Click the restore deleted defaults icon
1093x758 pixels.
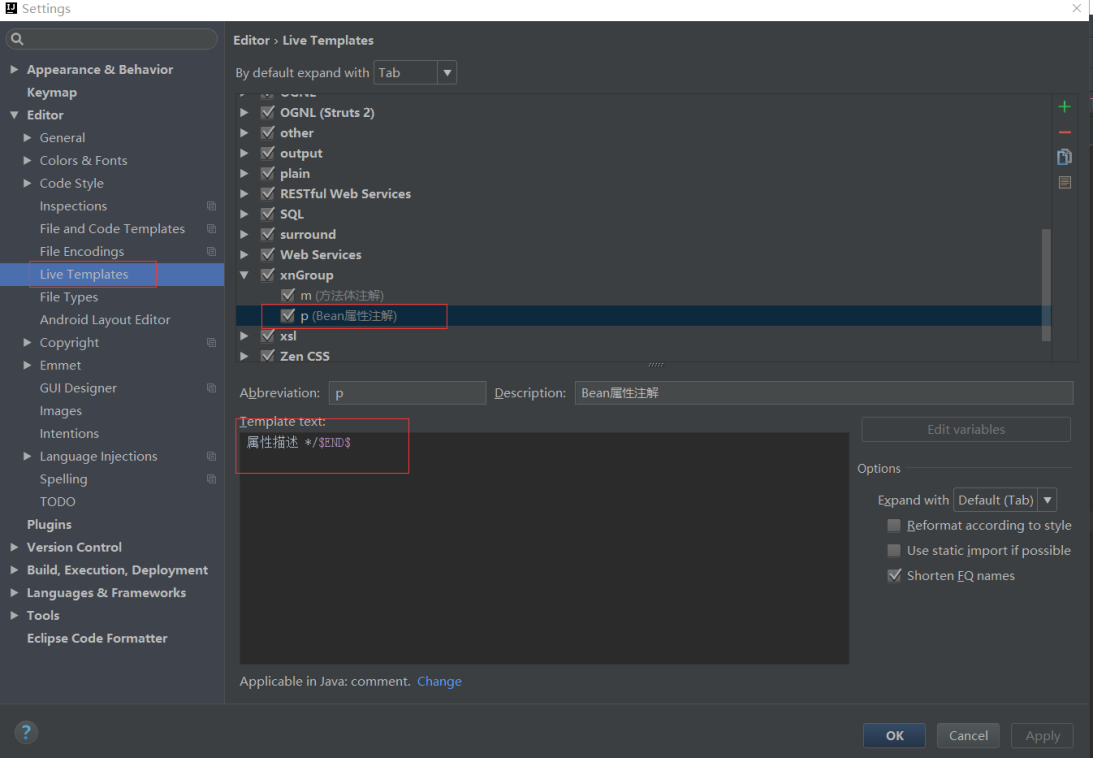1064,182
